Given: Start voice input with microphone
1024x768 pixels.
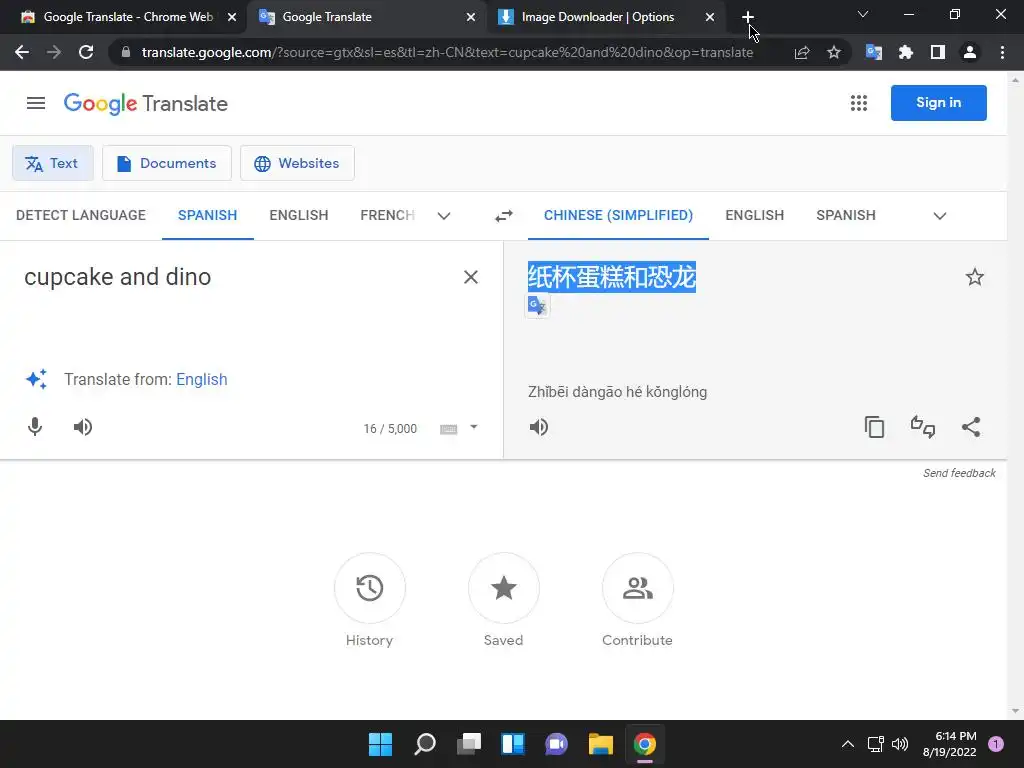Looking at the screenshot, I should pos(35,427).
